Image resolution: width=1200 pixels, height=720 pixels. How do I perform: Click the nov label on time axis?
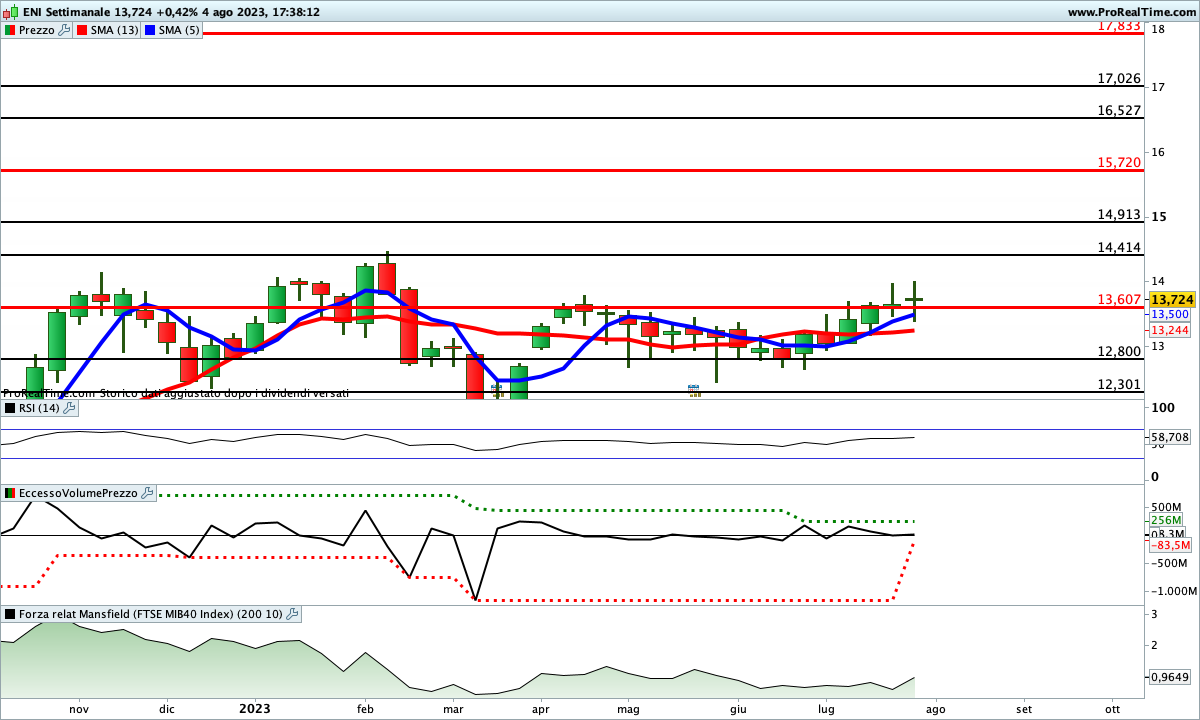tap(79, 708)
